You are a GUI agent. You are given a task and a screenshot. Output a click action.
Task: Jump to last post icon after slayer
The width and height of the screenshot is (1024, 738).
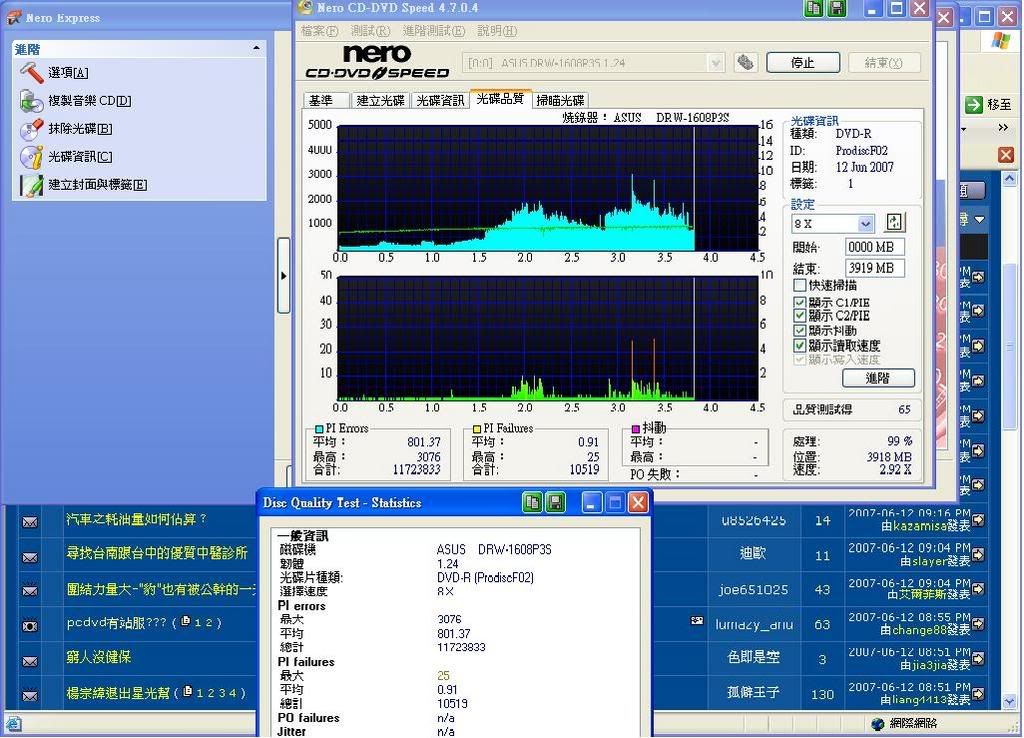[x=978, y=554]
